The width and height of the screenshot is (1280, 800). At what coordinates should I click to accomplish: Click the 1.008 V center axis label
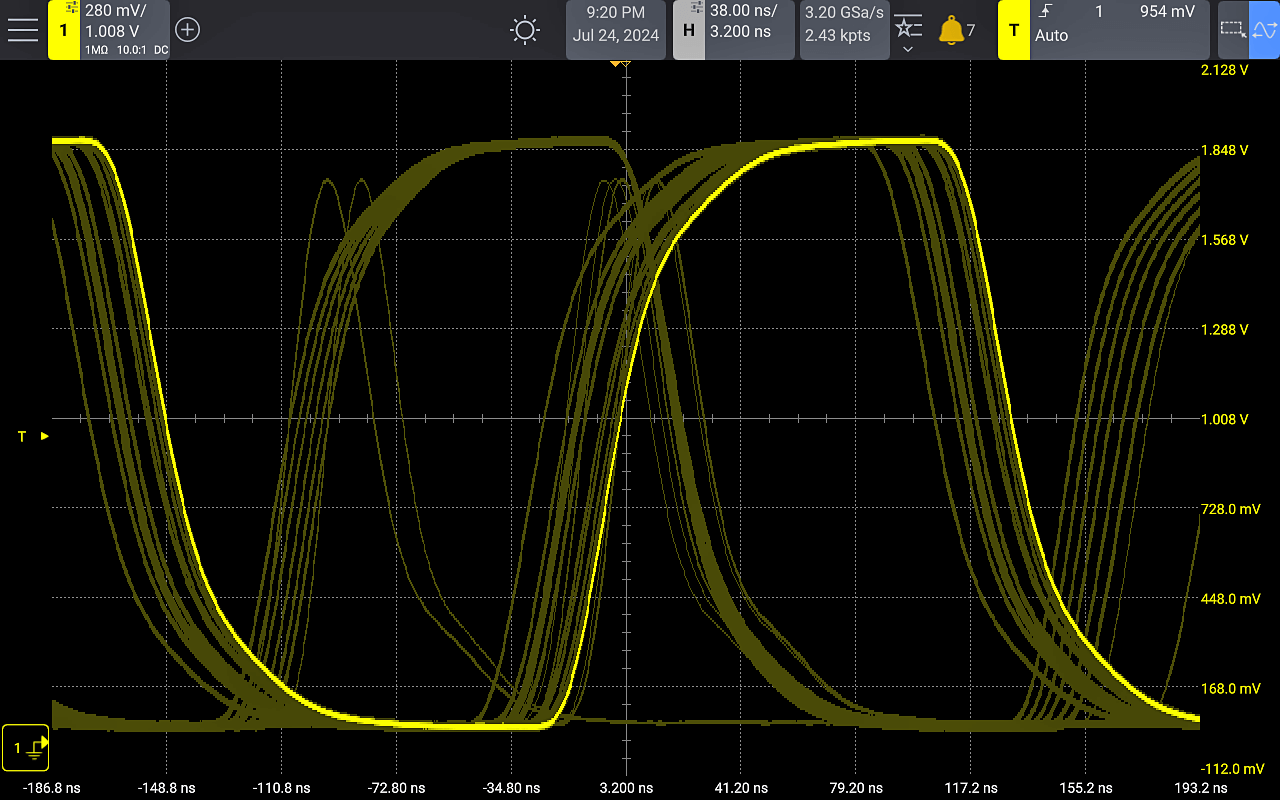(x=1224, y=419)
